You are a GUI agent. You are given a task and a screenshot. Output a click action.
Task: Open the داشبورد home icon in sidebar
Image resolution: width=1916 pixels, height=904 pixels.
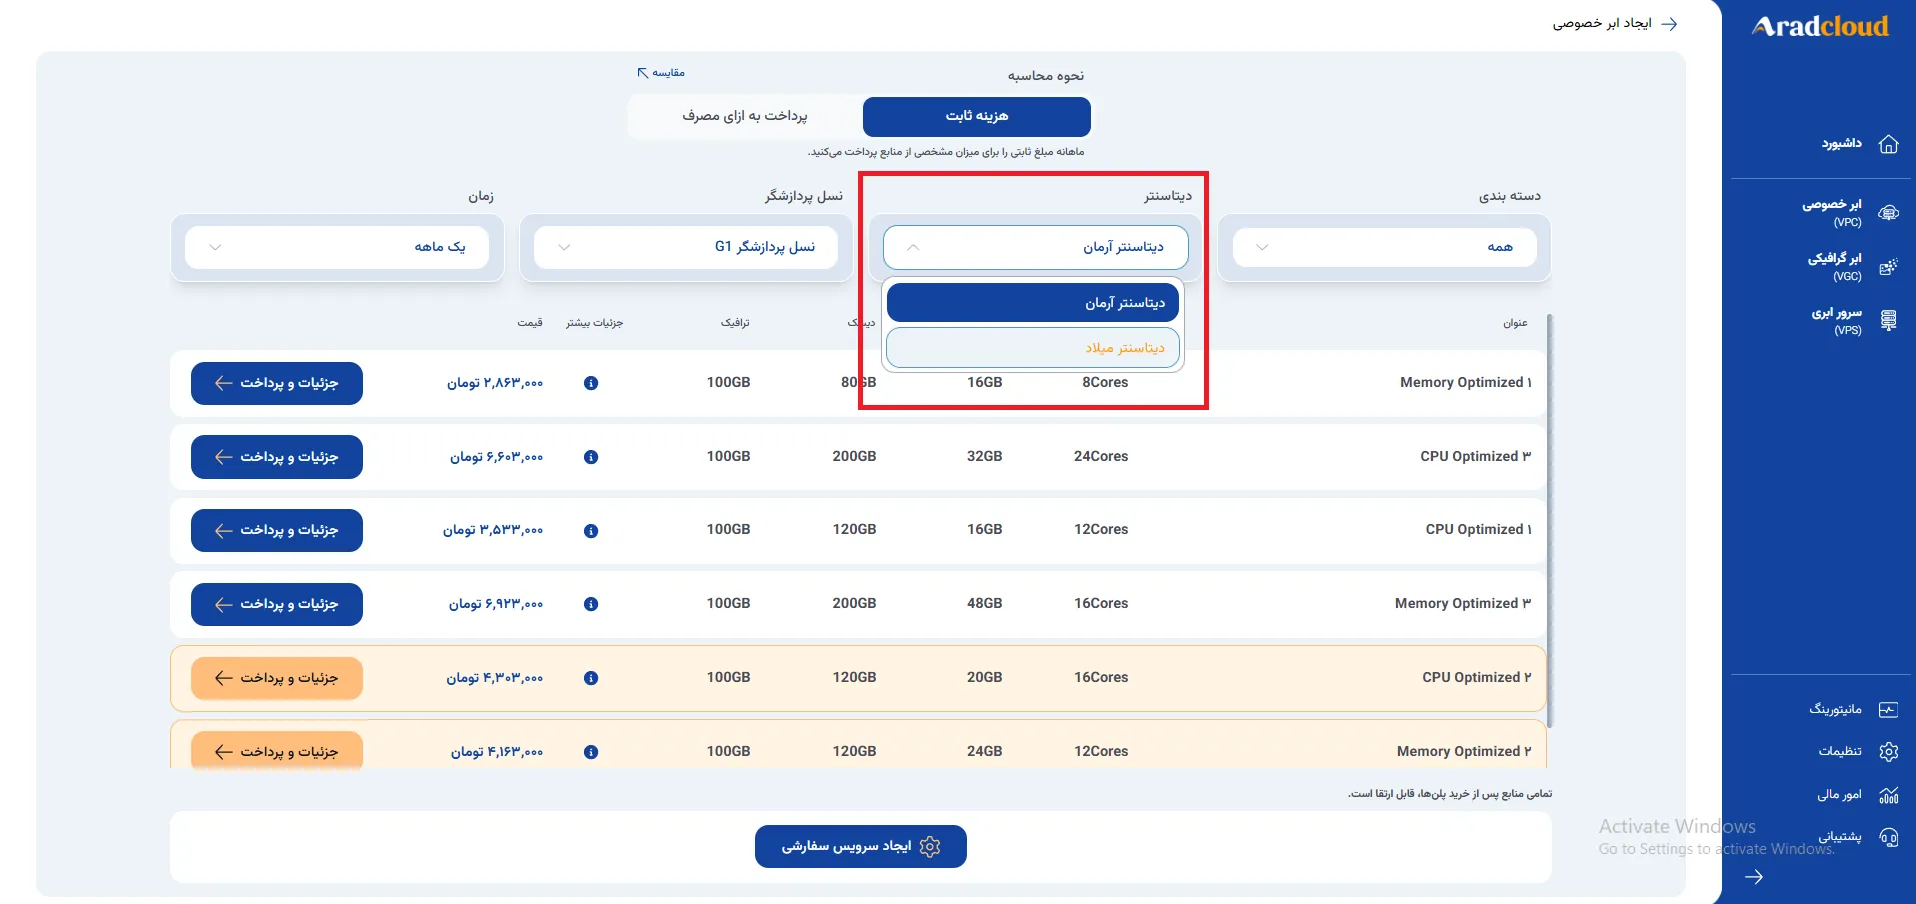pyautogui.click(x=1888, y=144)
